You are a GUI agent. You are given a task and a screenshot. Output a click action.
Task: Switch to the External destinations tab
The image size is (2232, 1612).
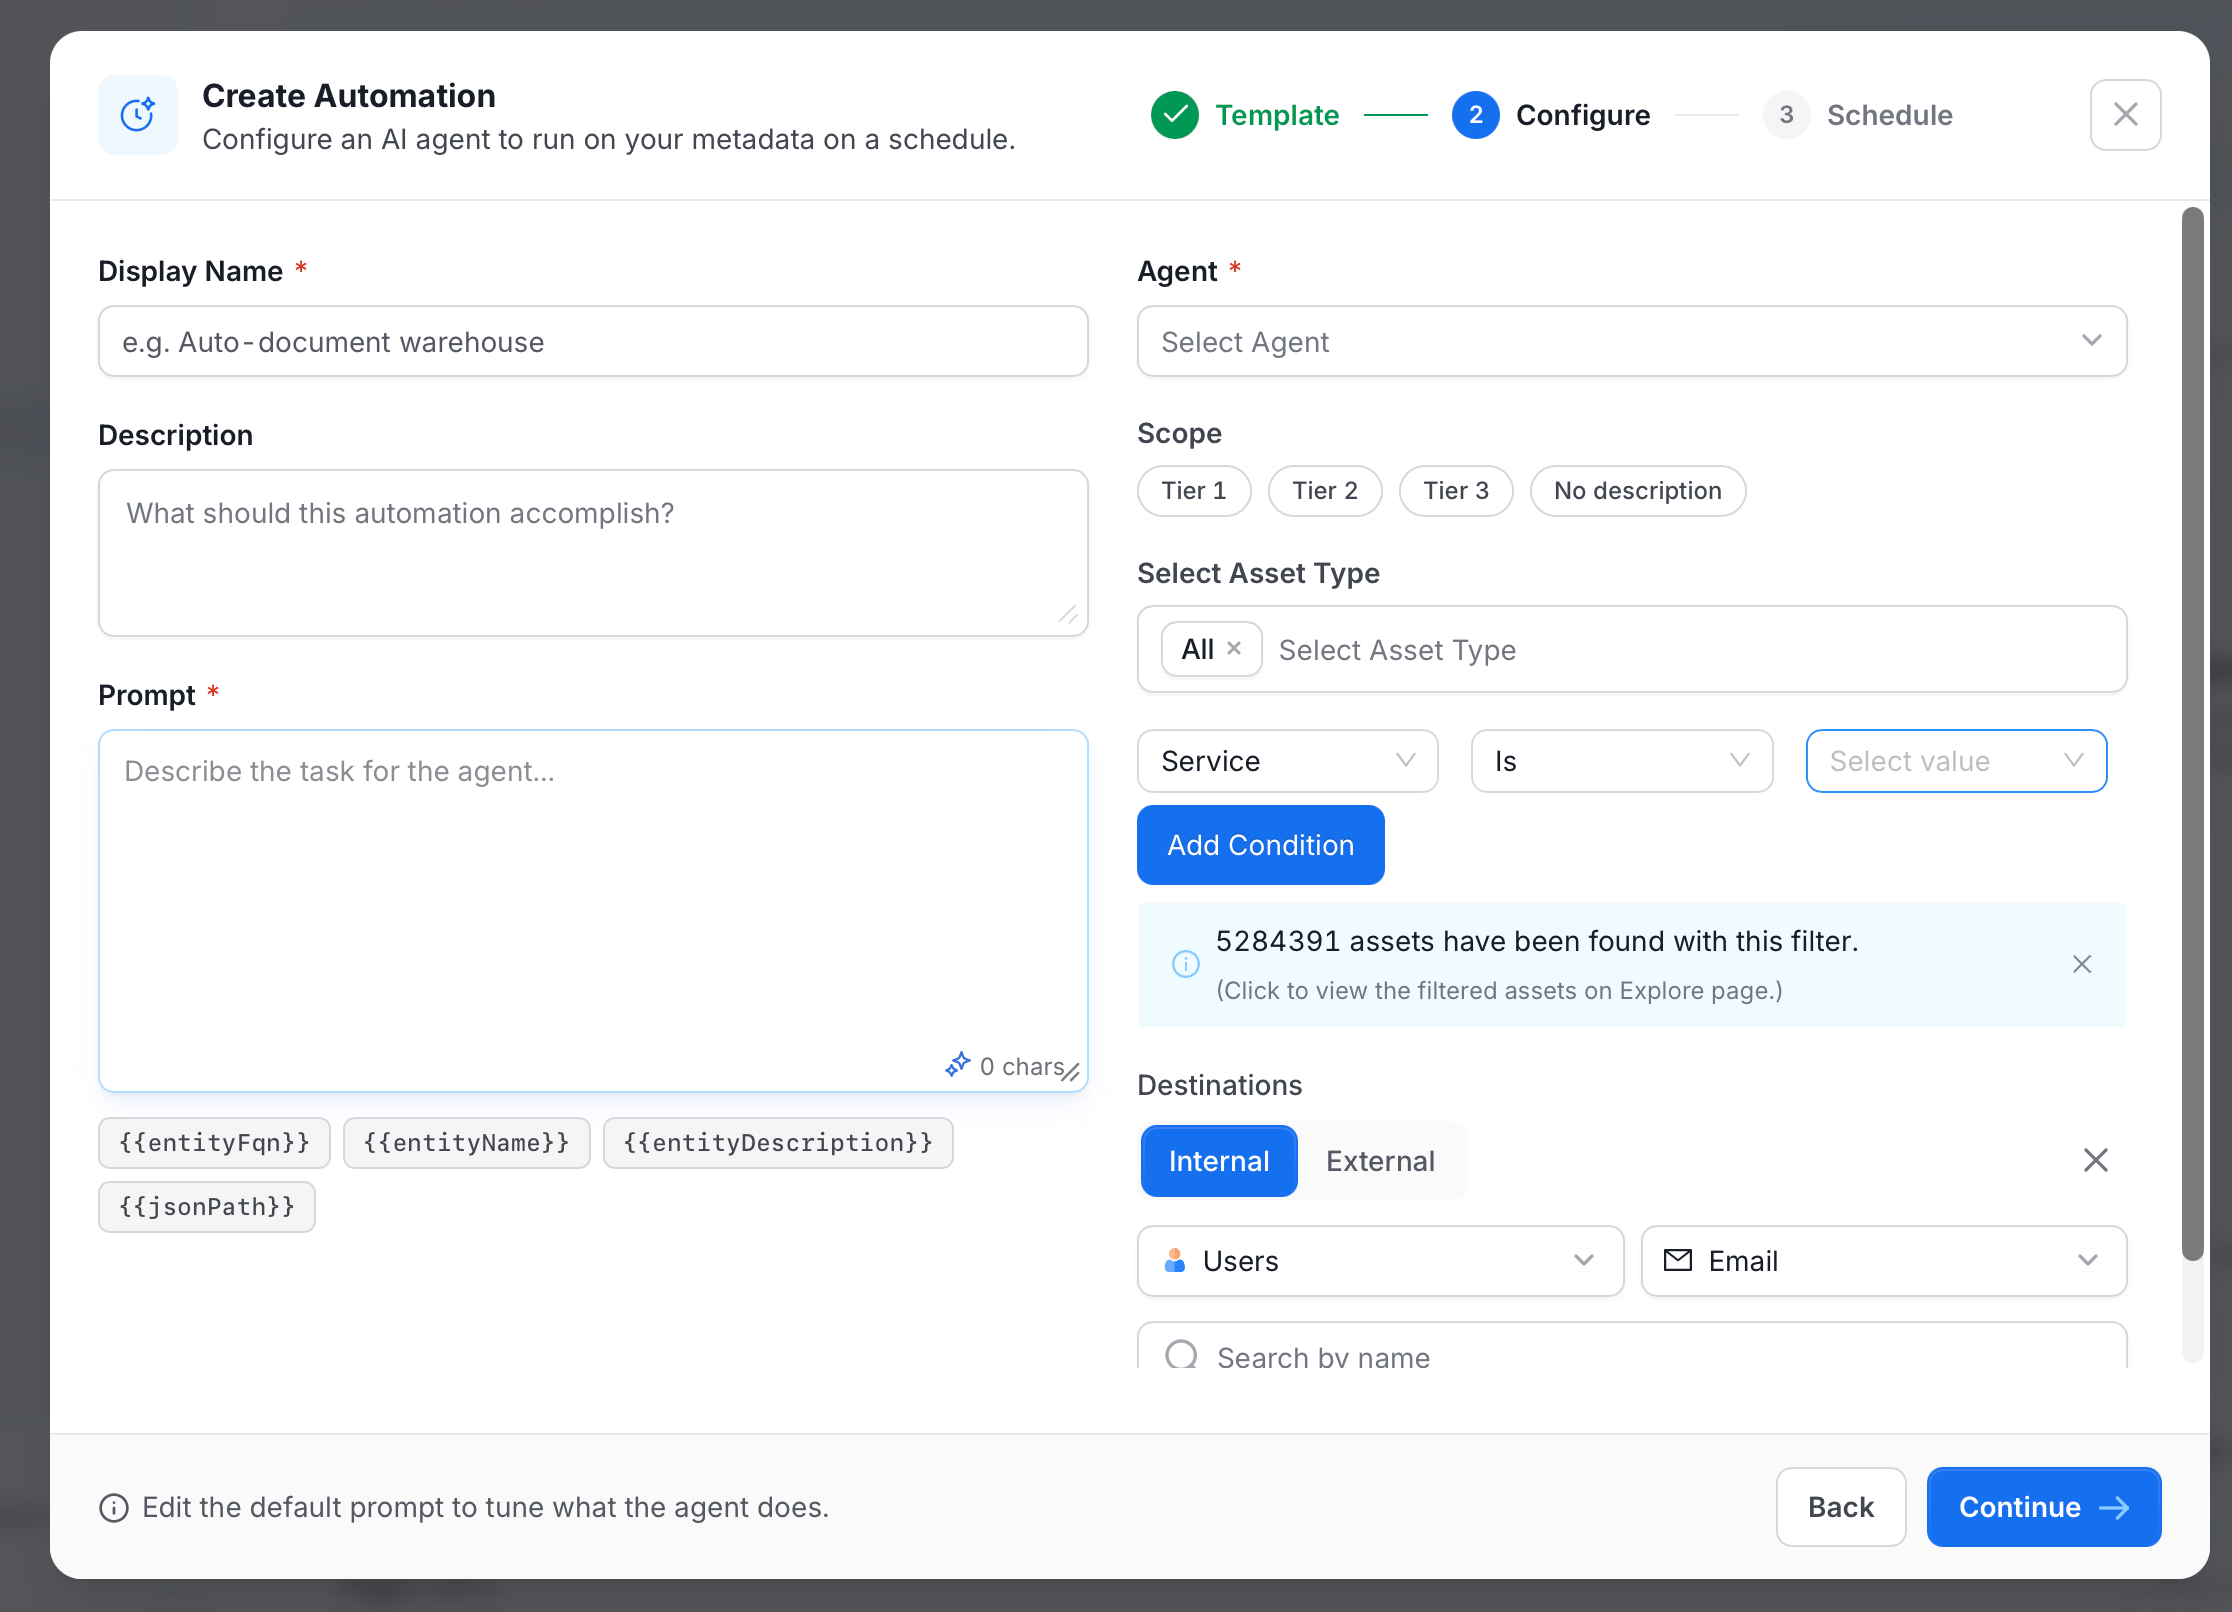(x=1380, y=1161)
